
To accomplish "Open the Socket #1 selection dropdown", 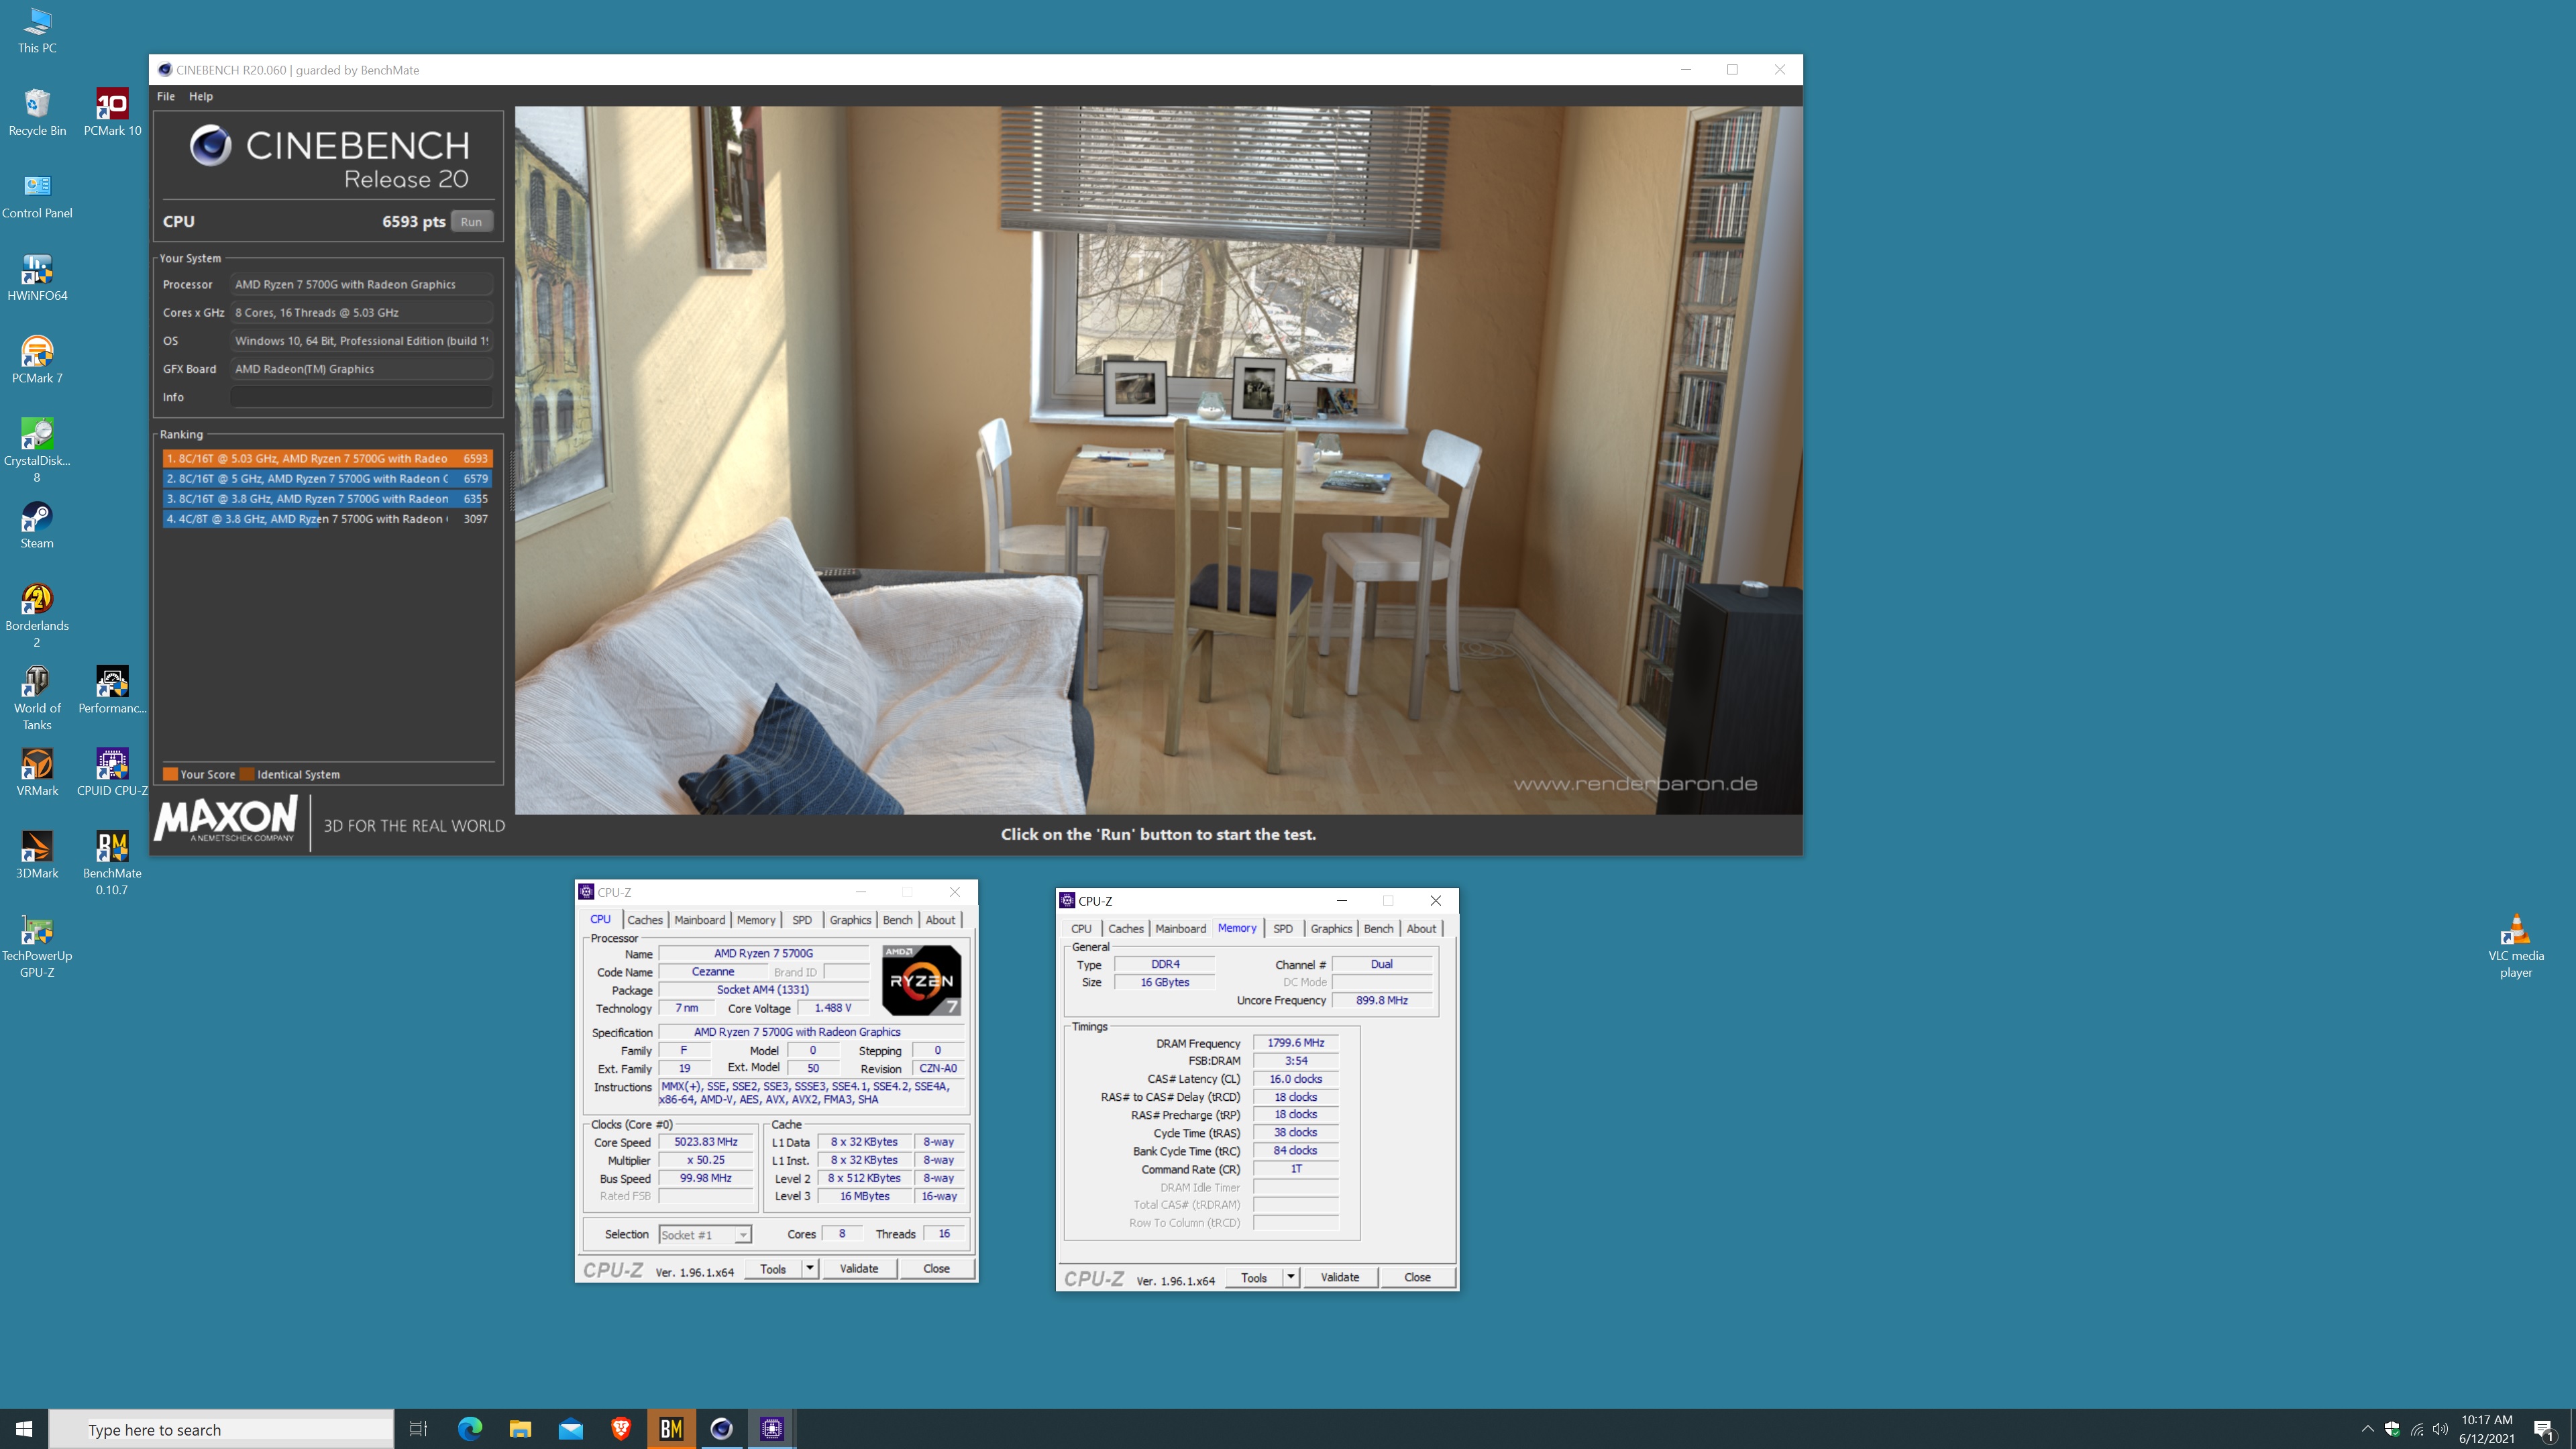I will tap(705, 1235).
